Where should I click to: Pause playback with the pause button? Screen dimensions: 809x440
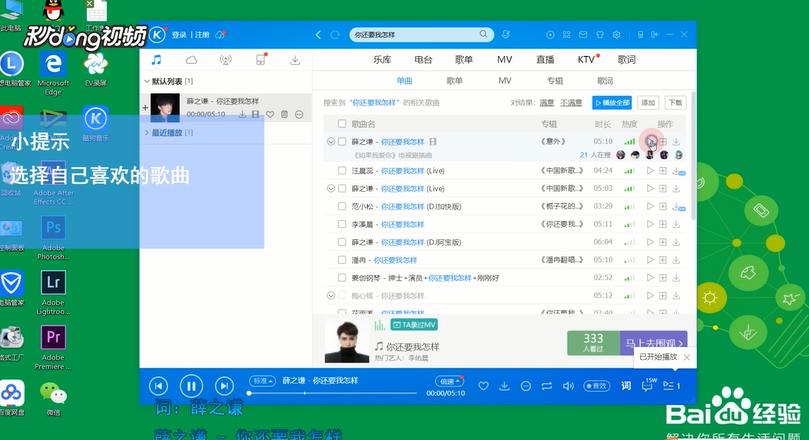(191, 386)
